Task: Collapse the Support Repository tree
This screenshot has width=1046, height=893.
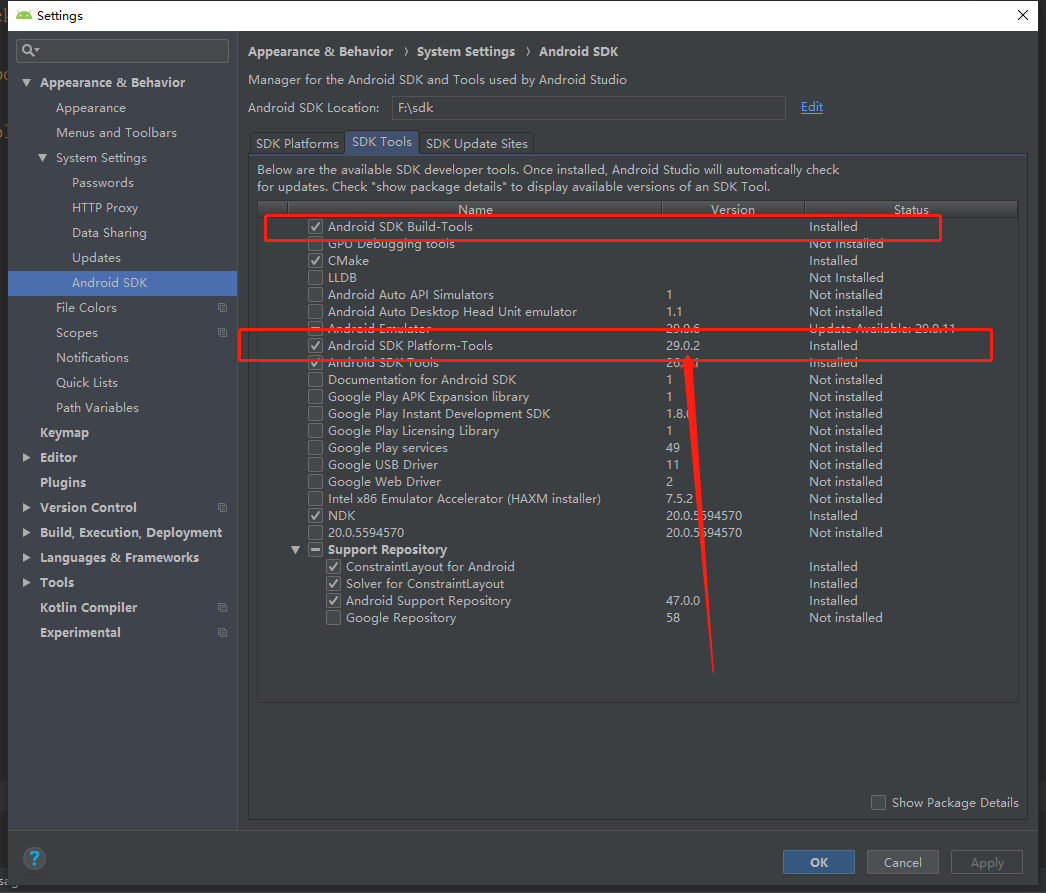Action: point(295,549)
